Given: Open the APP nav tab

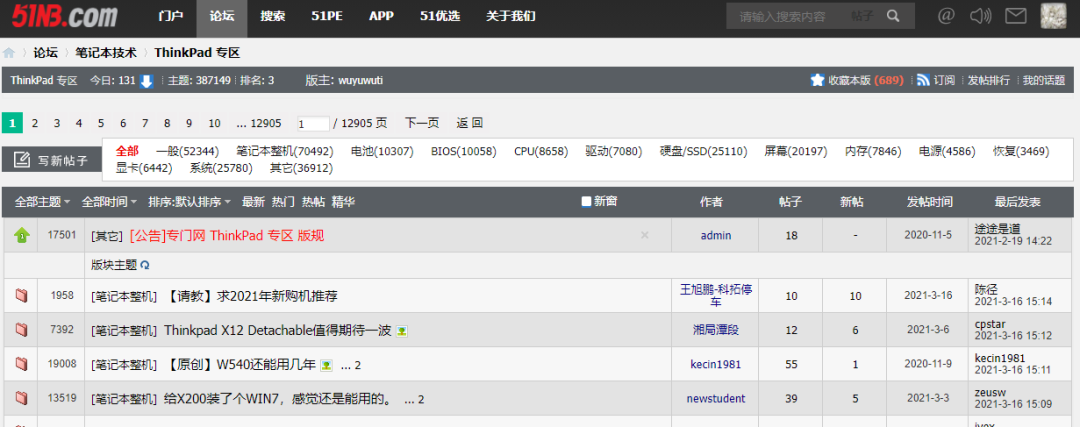Looking at the screenshot, I should tap(381, 16).
